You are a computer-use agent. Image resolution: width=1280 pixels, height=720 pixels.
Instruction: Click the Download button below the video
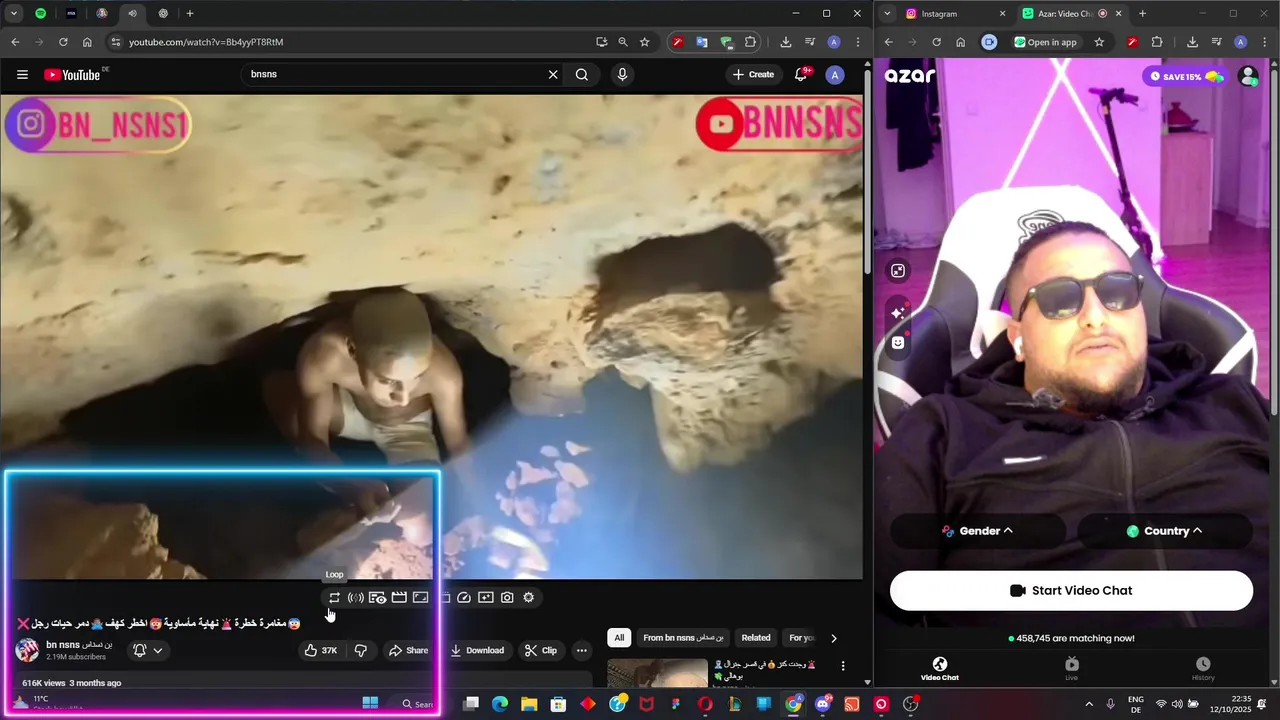[477, 650]
